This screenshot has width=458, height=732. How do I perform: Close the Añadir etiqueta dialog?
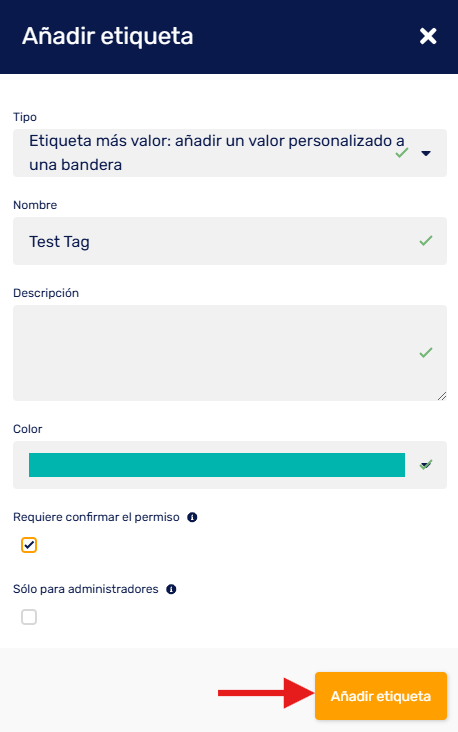[x=428, y=36]
